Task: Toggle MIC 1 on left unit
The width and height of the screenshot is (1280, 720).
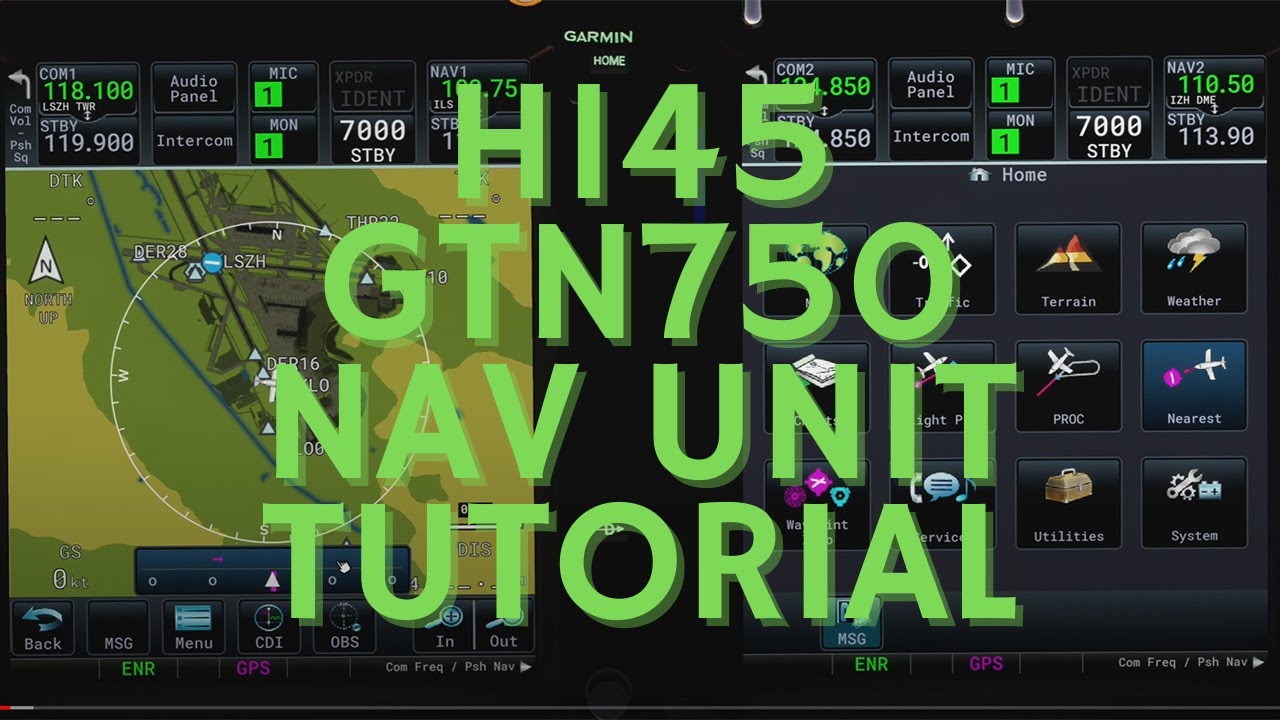Action: pyautogui.click(x=283, y=88)
